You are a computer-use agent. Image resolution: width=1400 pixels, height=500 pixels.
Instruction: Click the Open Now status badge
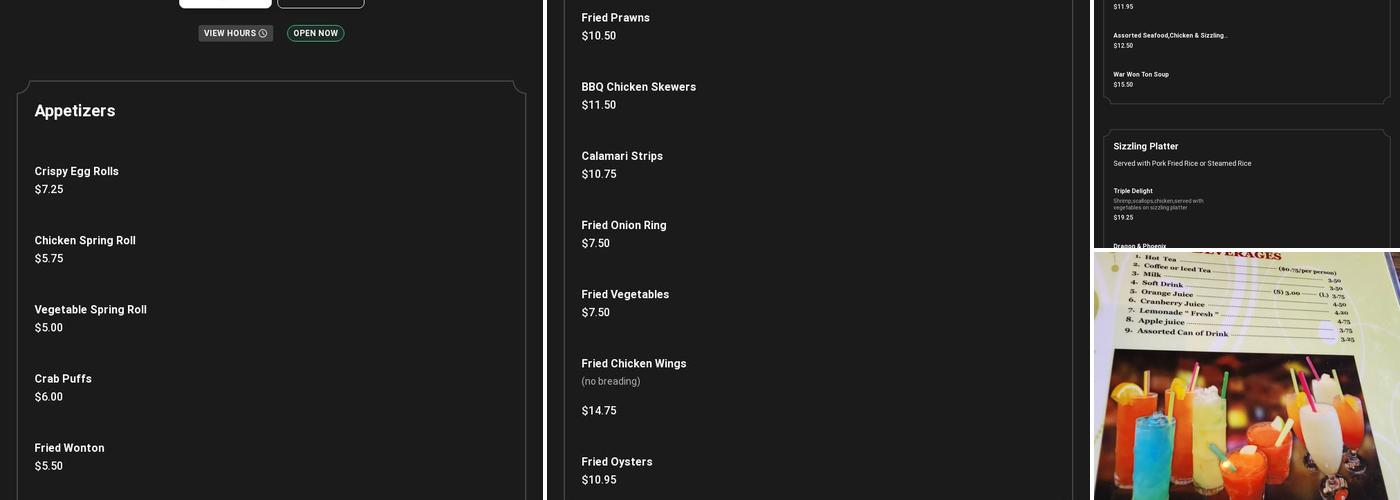pyautogui.click(x=315, y=34)
